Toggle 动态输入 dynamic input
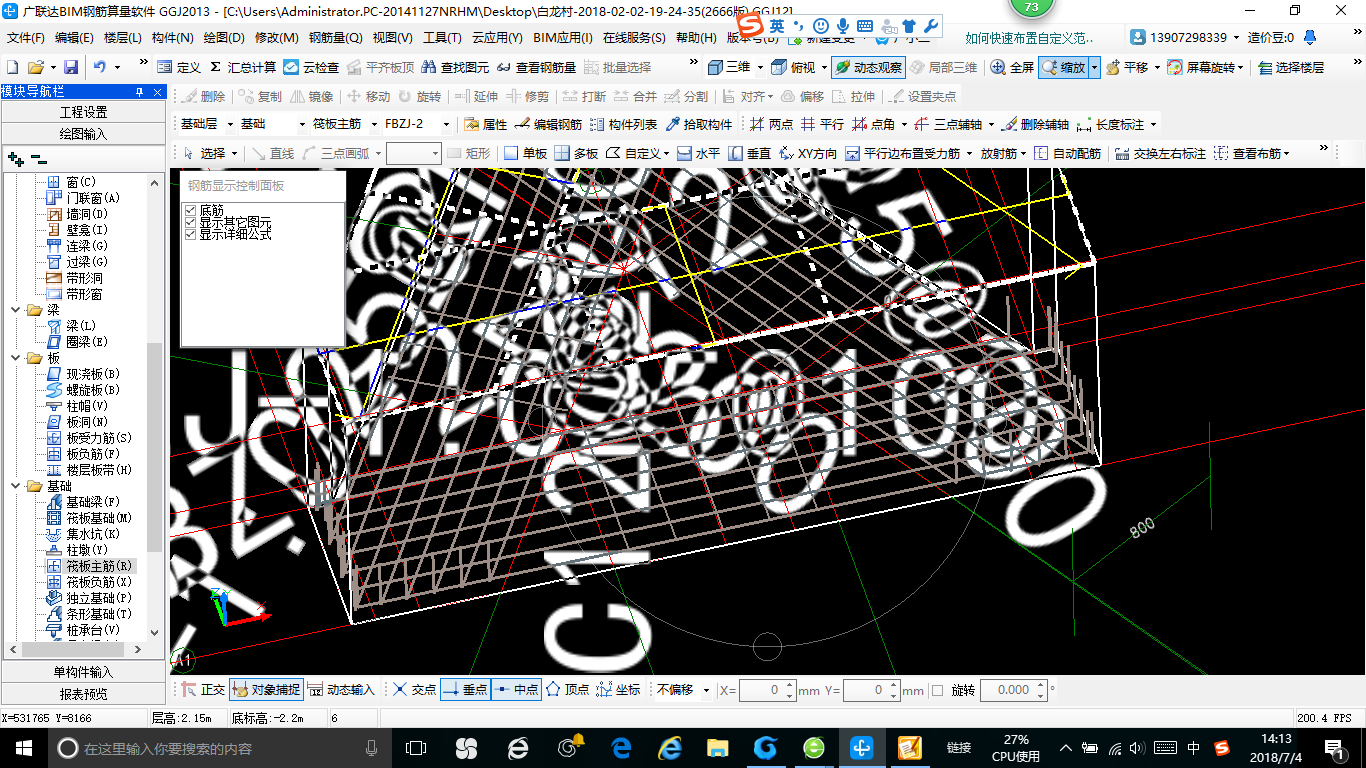1366x768 pixels. [x=341, y=690]
